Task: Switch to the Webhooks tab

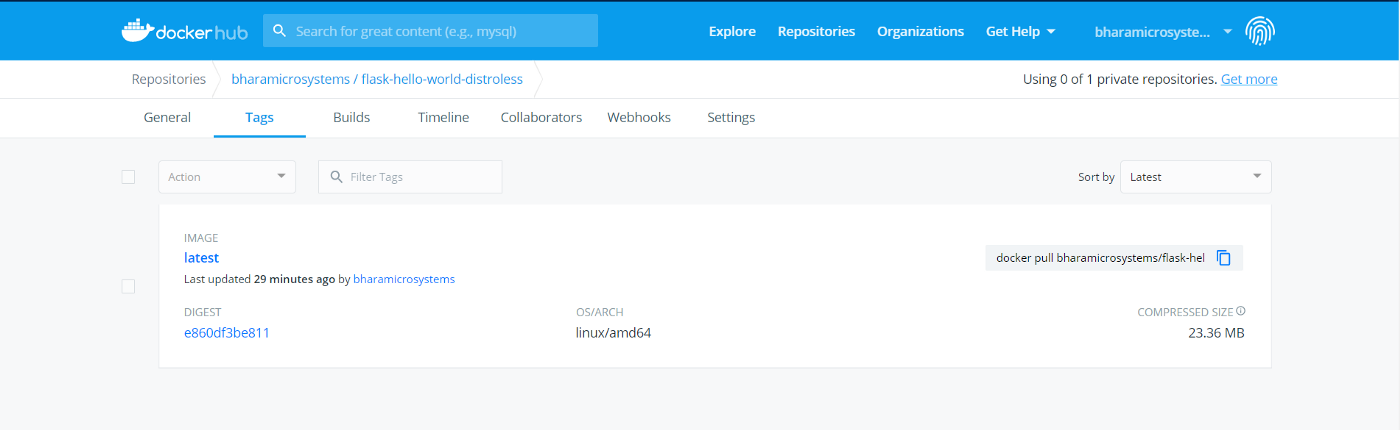Action: [x=639, y=117]
